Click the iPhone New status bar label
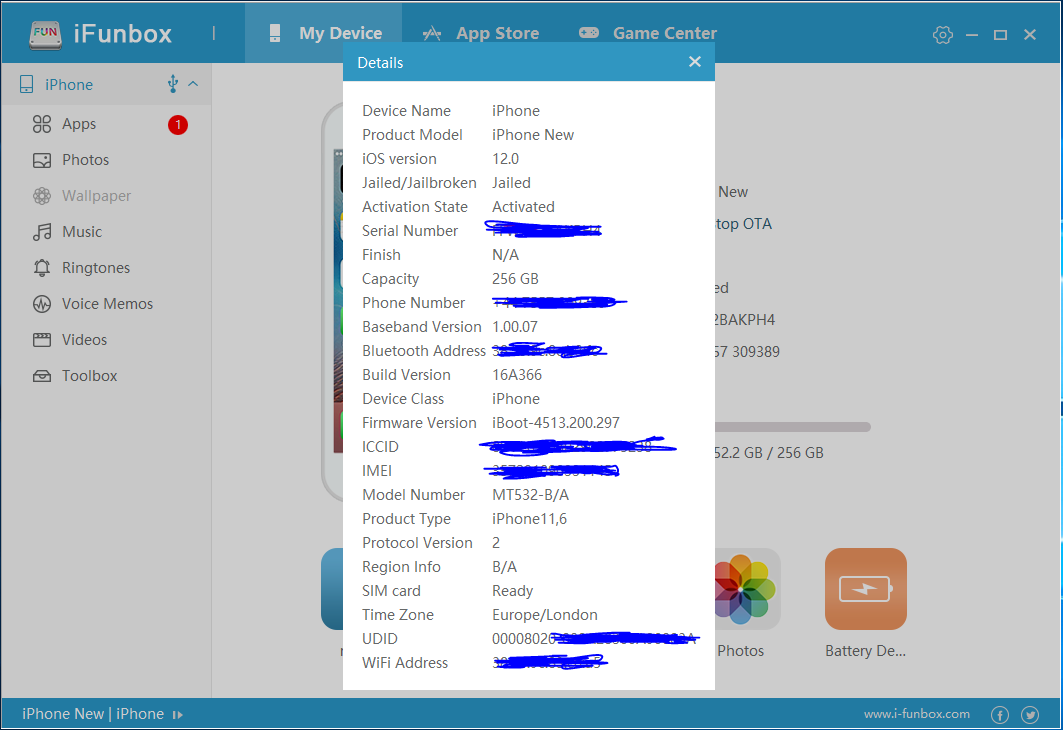This screenshot has width=1063, height=730. pyautogui.click(x=93, y=714)
